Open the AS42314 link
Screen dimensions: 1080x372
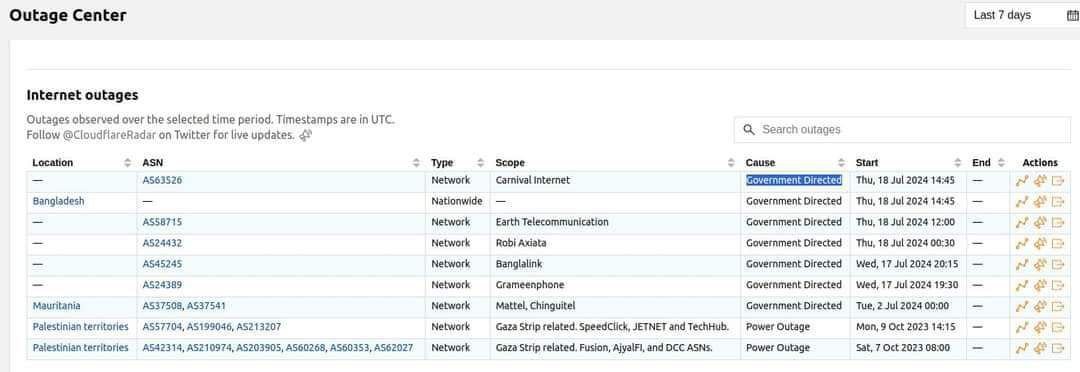pyautogui.click(x=162, y=348)
